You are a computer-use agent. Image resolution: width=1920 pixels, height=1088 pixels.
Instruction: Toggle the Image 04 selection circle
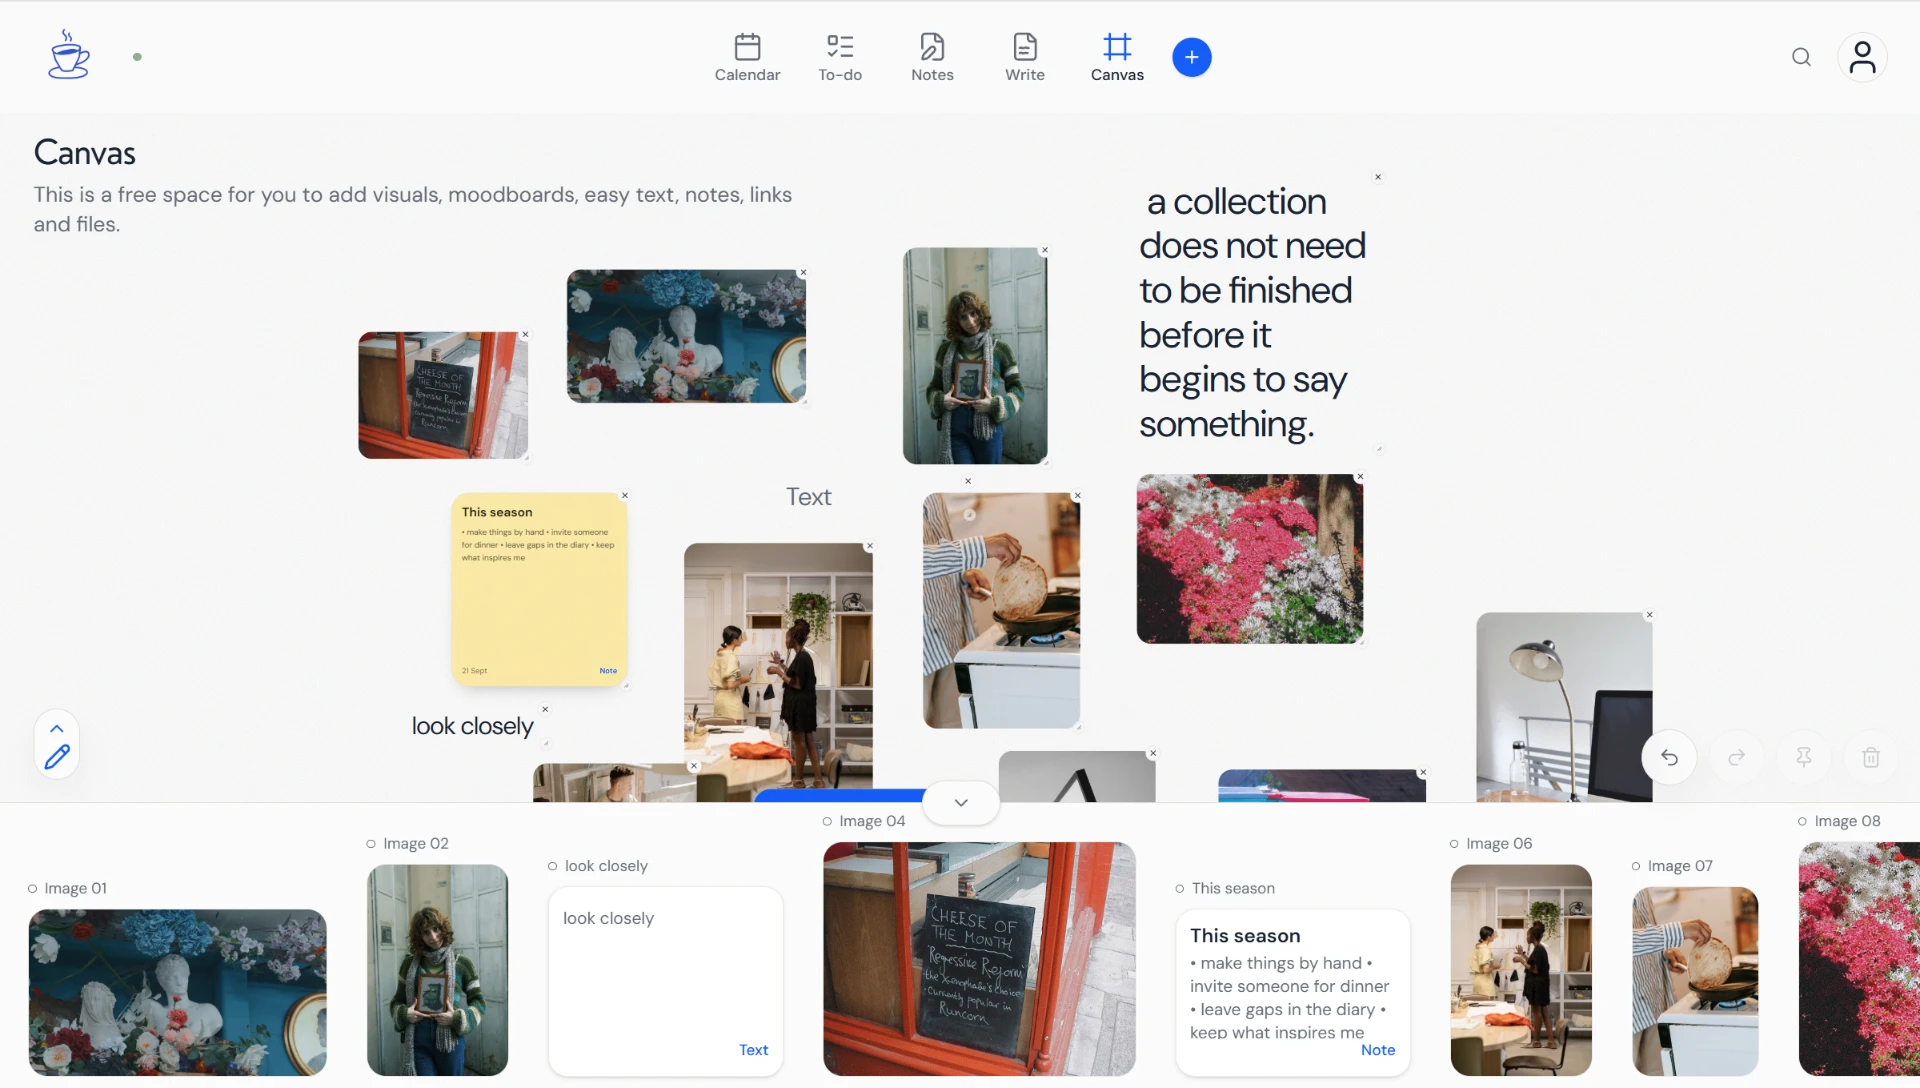click(x=827, y=821)
